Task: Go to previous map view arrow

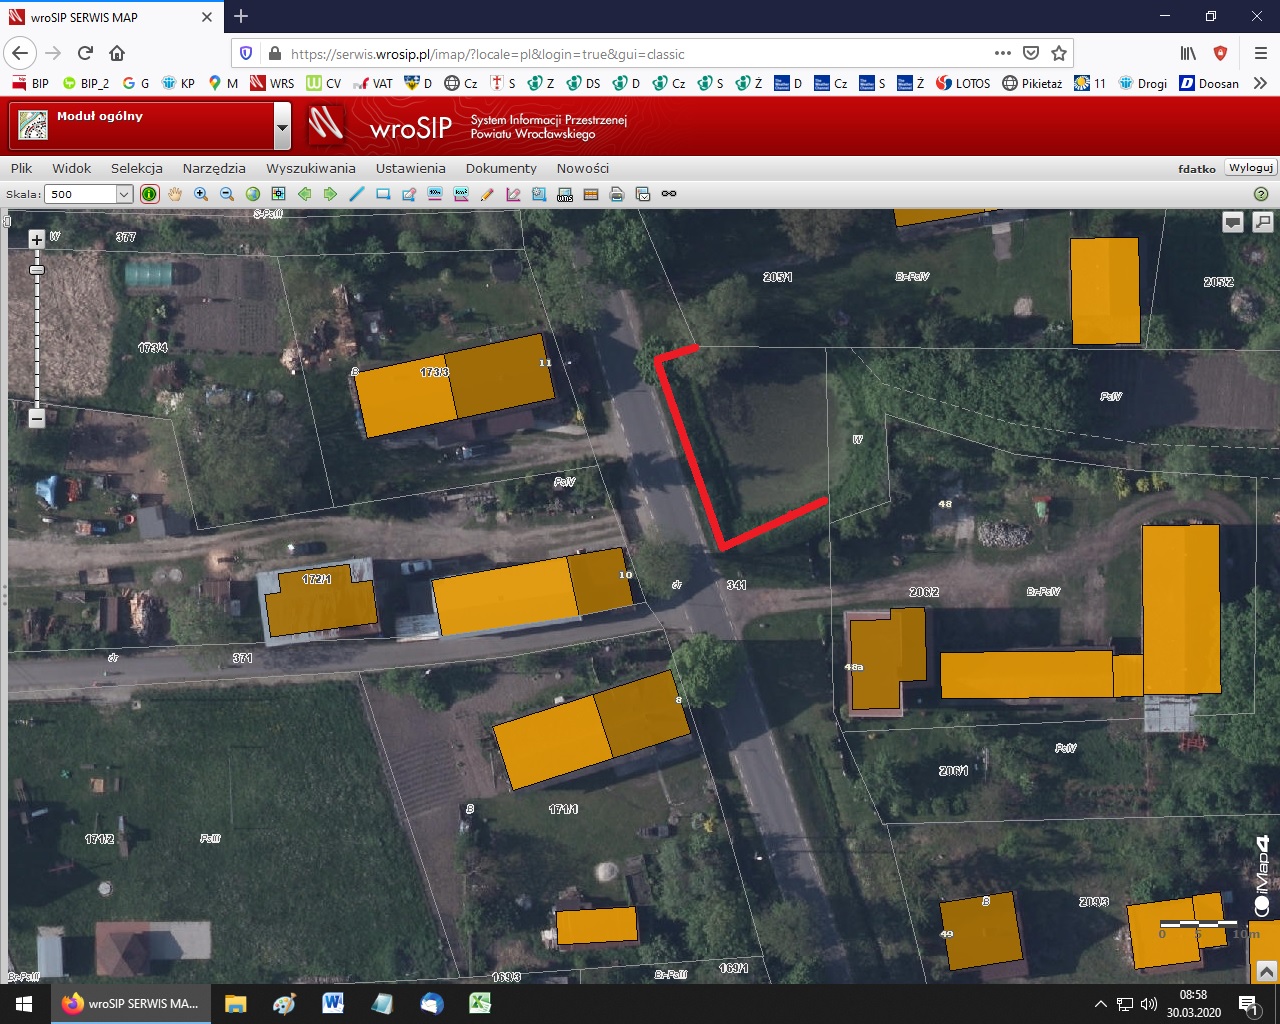Action: click(x=305, y=194)
